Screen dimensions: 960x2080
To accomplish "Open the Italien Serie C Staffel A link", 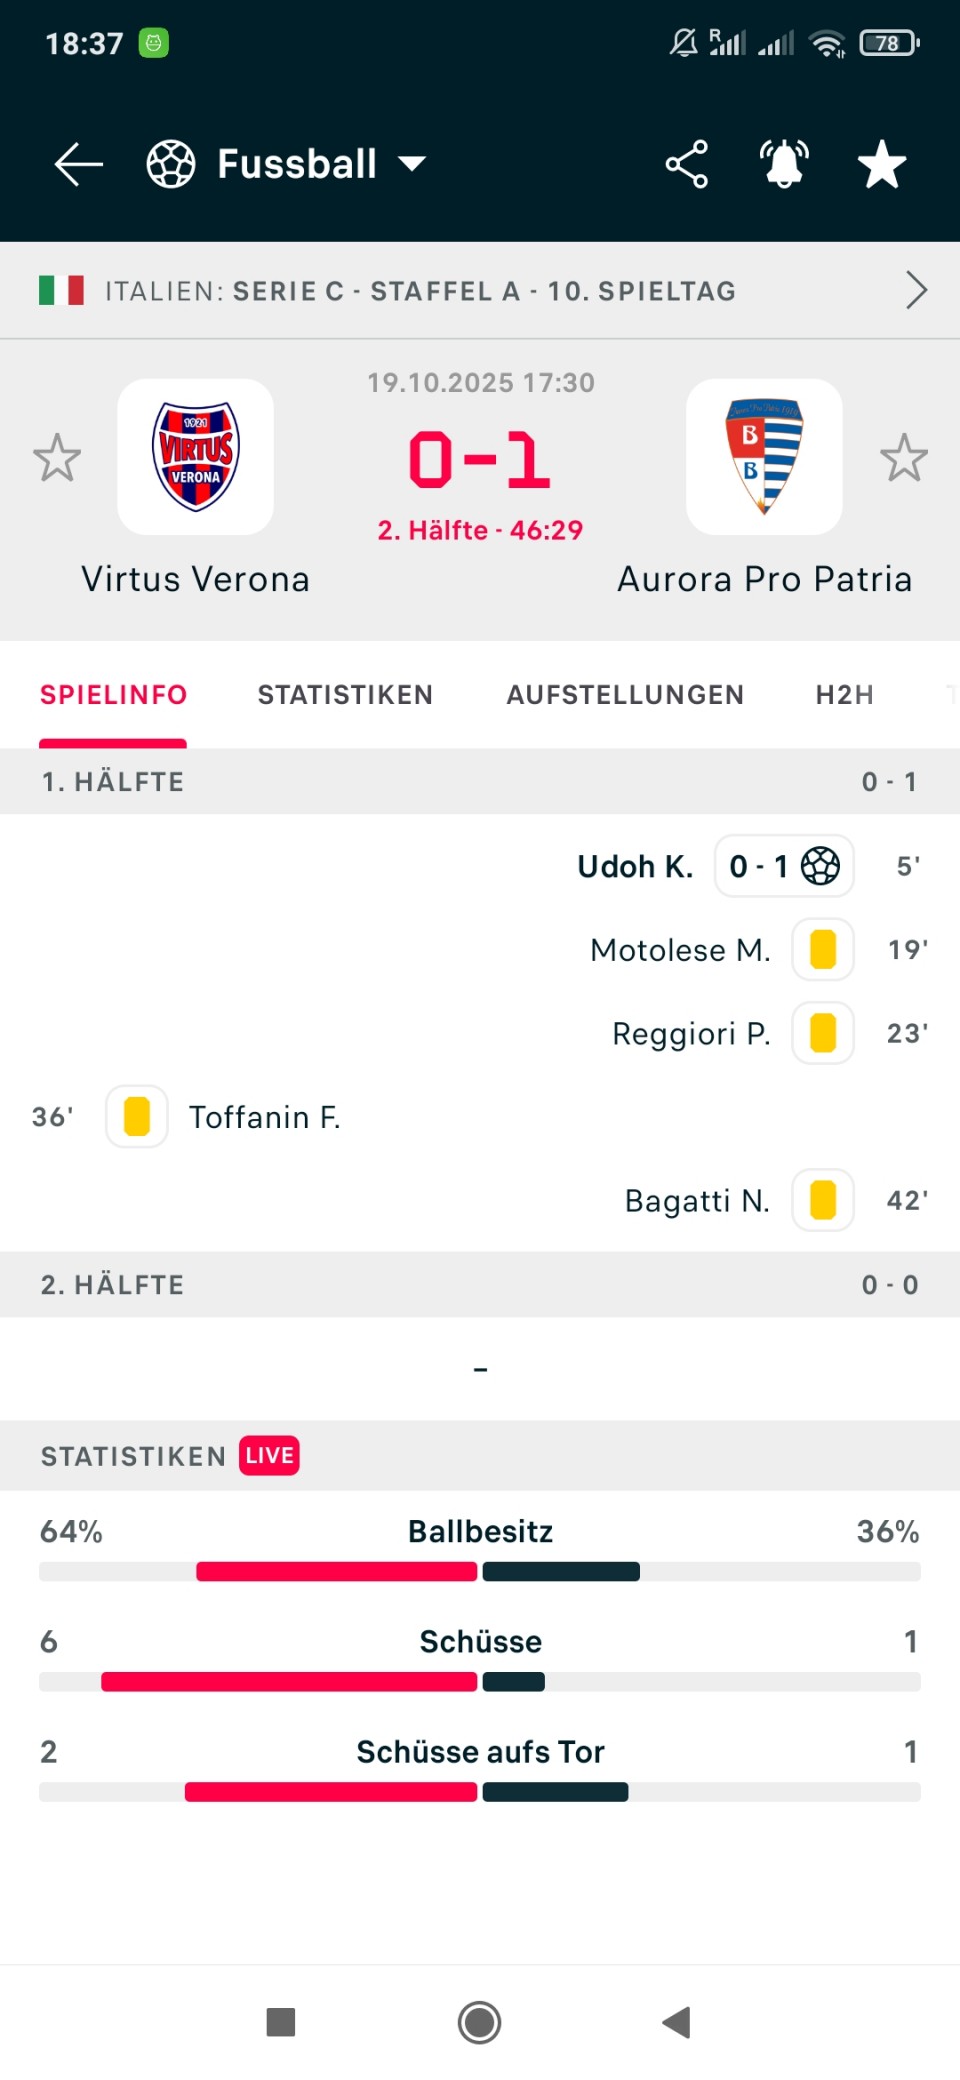I will click(x=420, y=291).
